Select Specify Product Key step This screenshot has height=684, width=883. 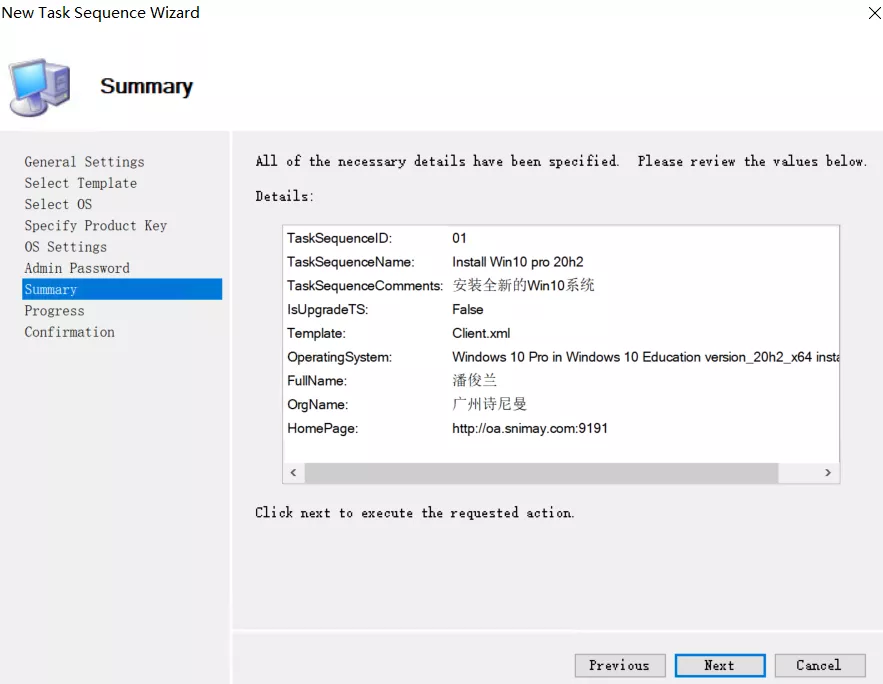coord(95,226)
